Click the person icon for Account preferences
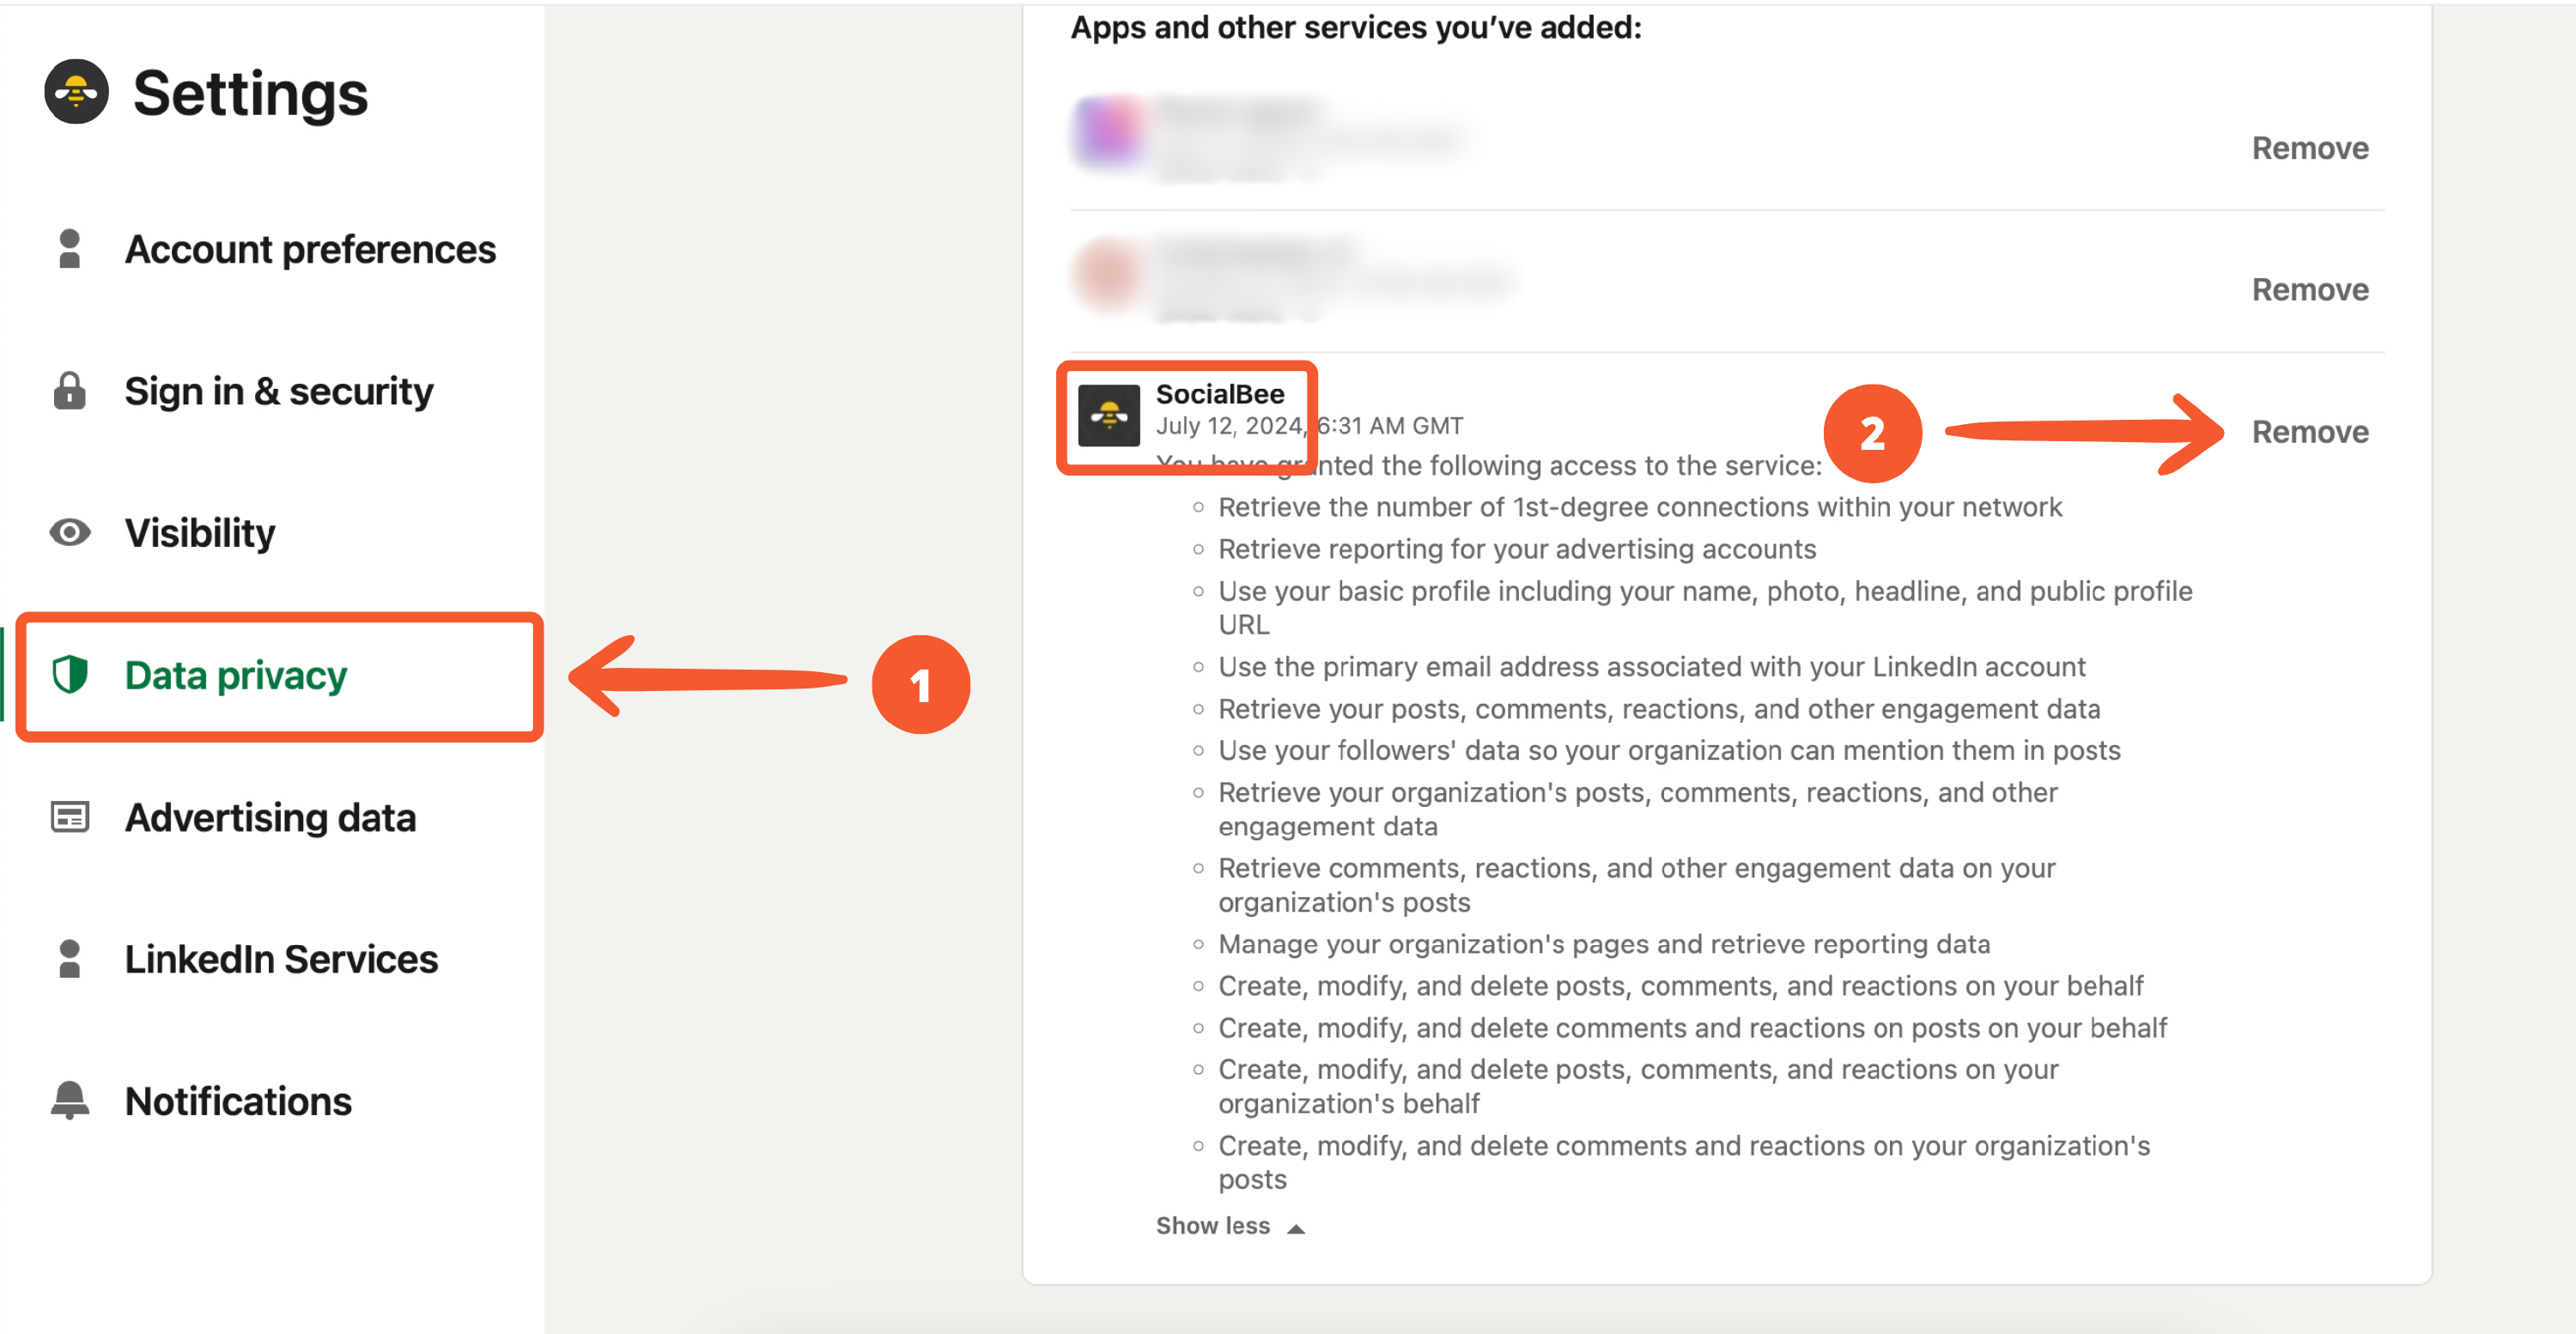2576x1334 pixels. coord(69,249)
